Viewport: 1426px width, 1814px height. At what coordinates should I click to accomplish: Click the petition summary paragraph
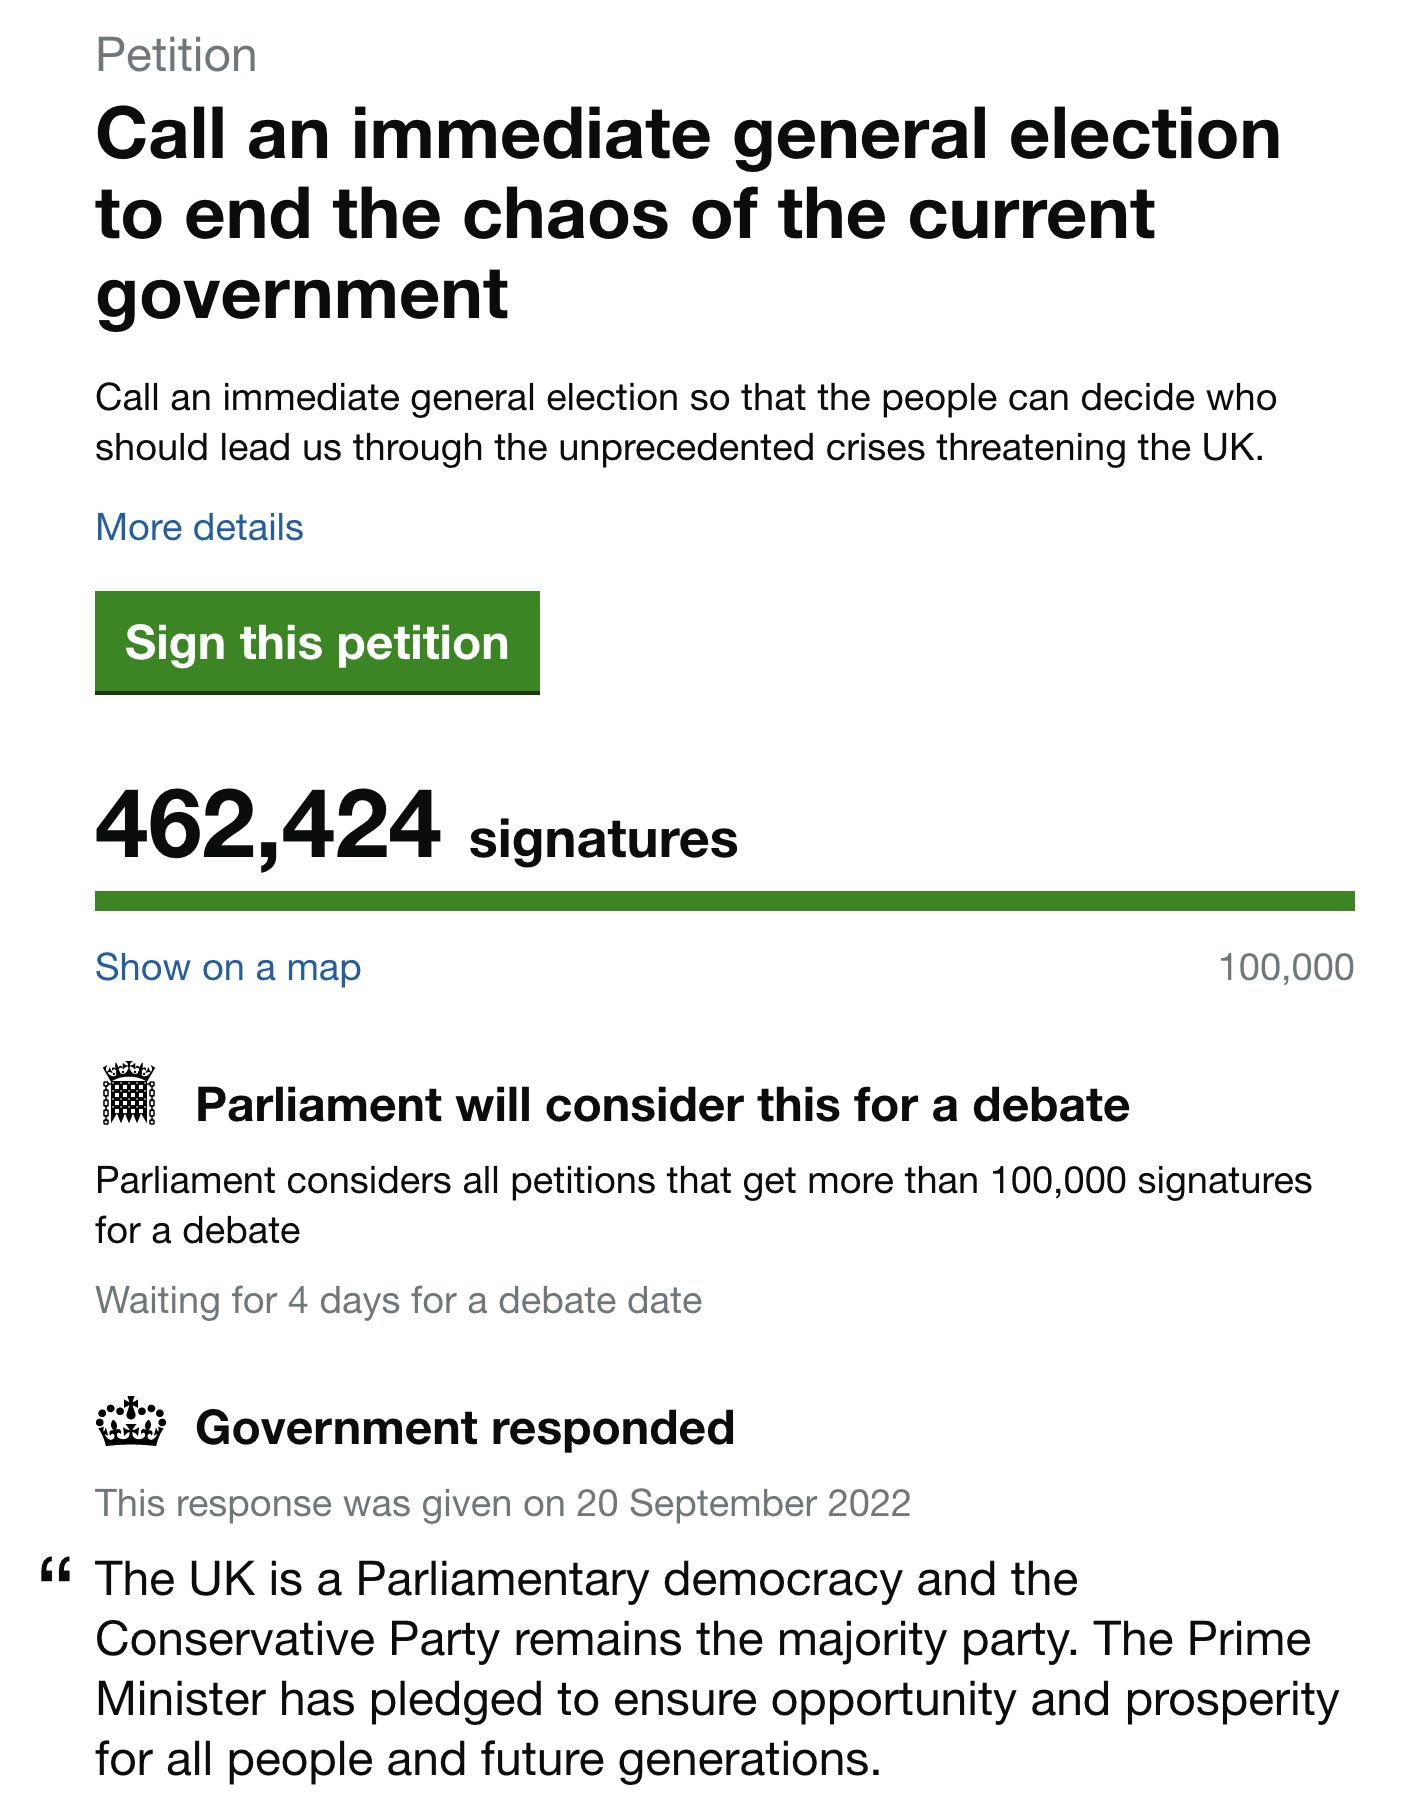(x=685, y=422)
